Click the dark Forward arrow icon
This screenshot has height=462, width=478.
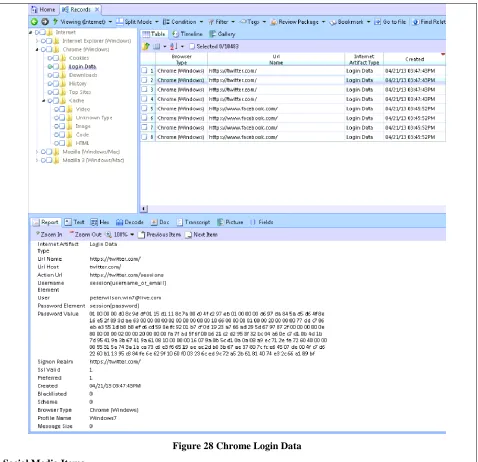45,22
